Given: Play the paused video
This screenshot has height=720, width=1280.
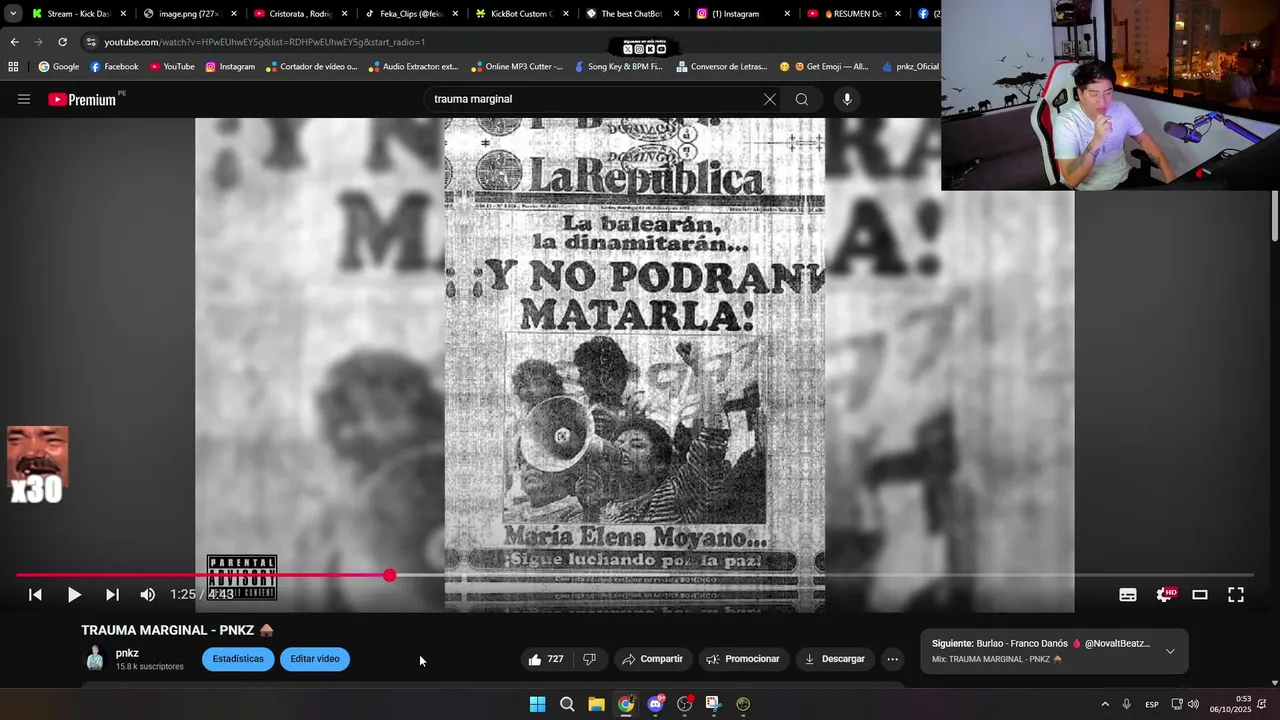Looking at the screenshot, I should pyautogui.click(x=74, y=595).
